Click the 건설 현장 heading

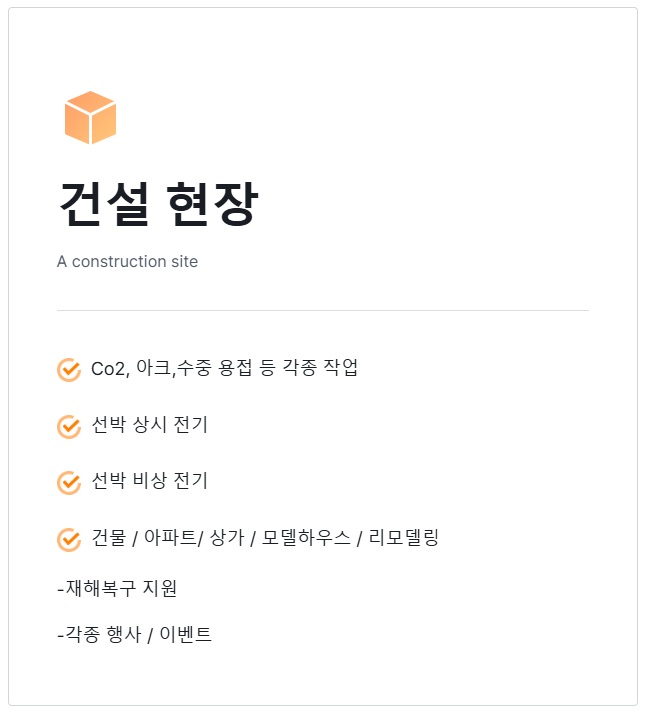point(158,205)
